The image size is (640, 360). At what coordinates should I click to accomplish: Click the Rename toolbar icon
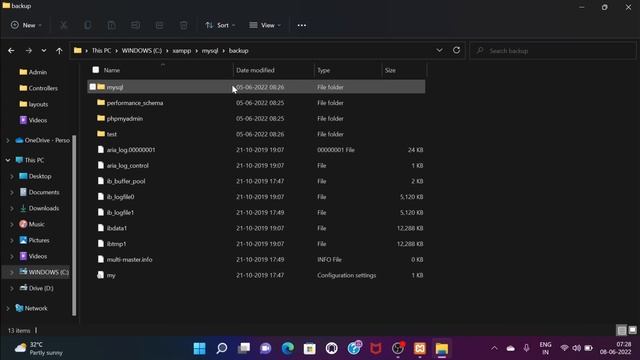point(136,25)
